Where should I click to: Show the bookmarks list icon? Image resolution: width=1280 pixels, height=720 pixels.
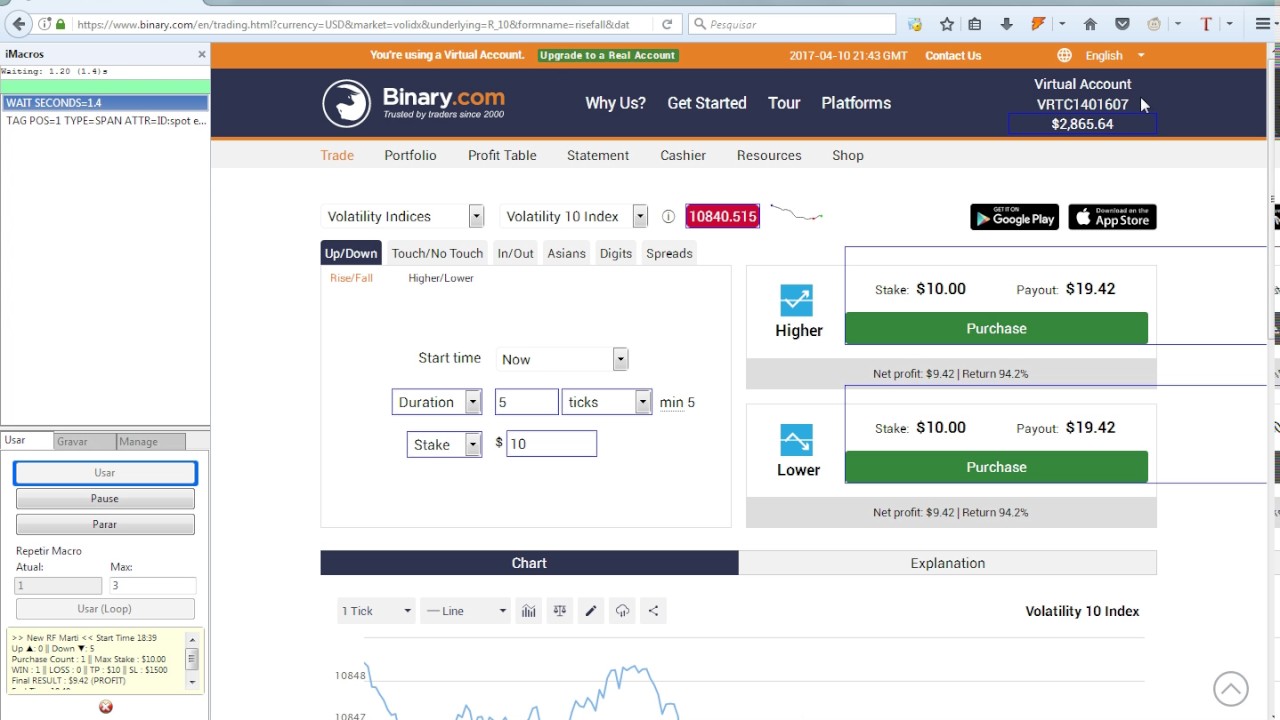tap(974, 24)
